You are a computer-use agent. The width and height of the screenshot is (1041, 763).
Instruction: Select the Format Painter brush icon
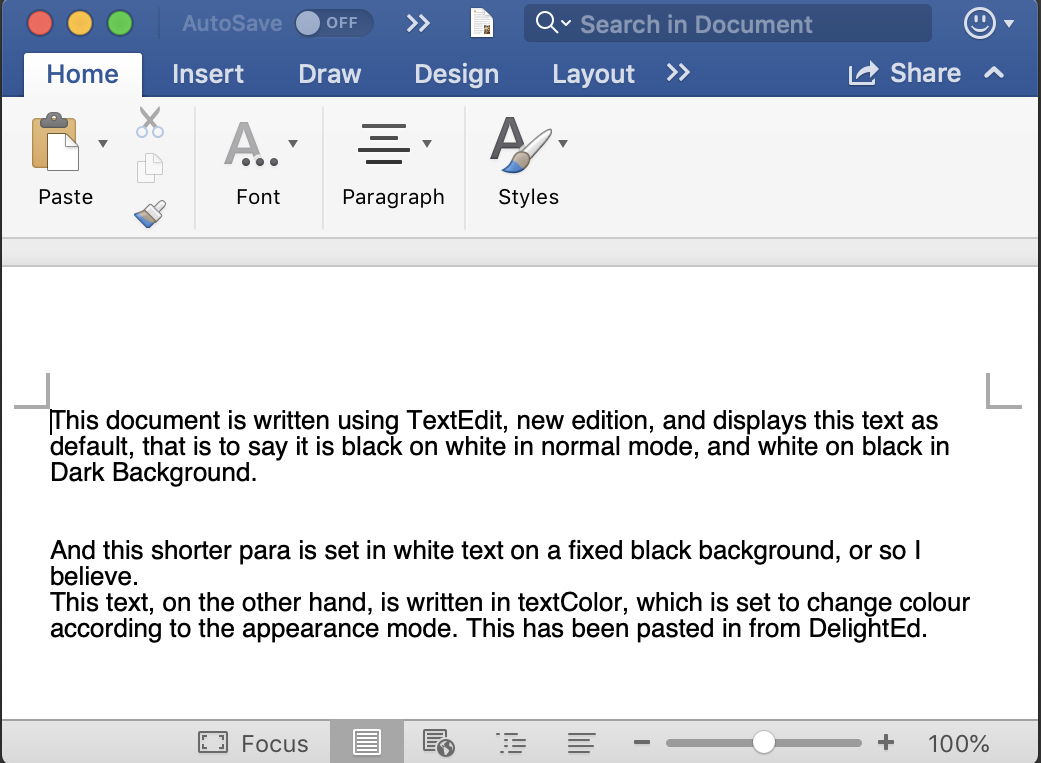[150, 213]
